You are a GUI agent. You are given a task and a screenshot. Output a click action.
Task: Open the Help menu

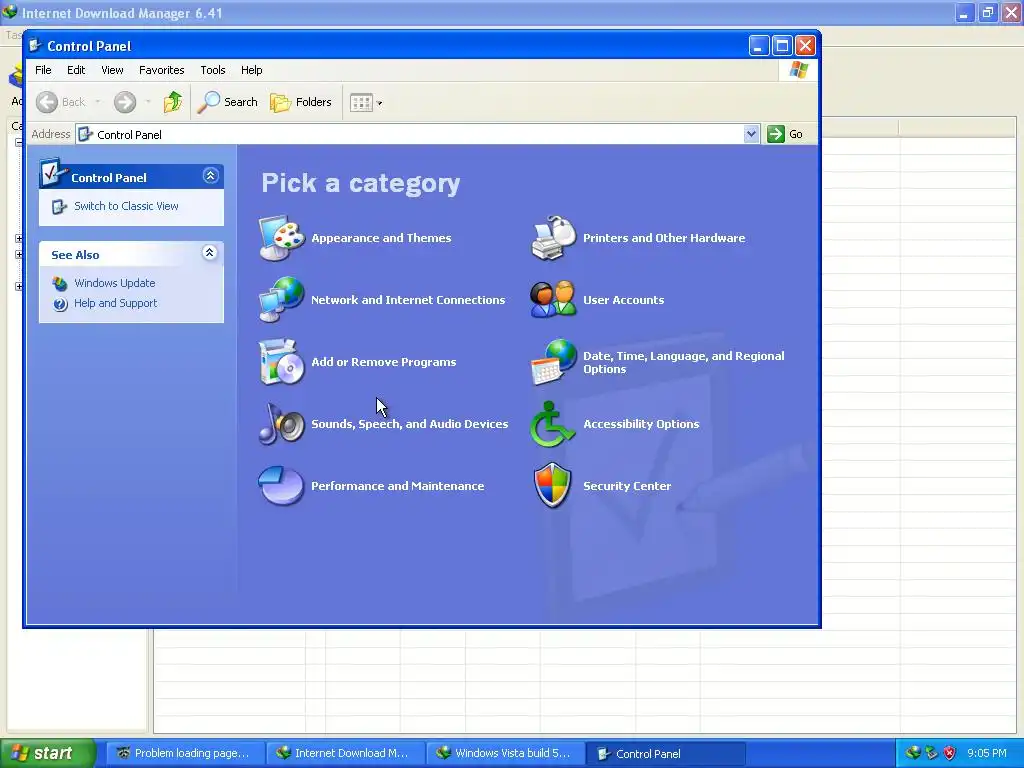tap(251, 70)
